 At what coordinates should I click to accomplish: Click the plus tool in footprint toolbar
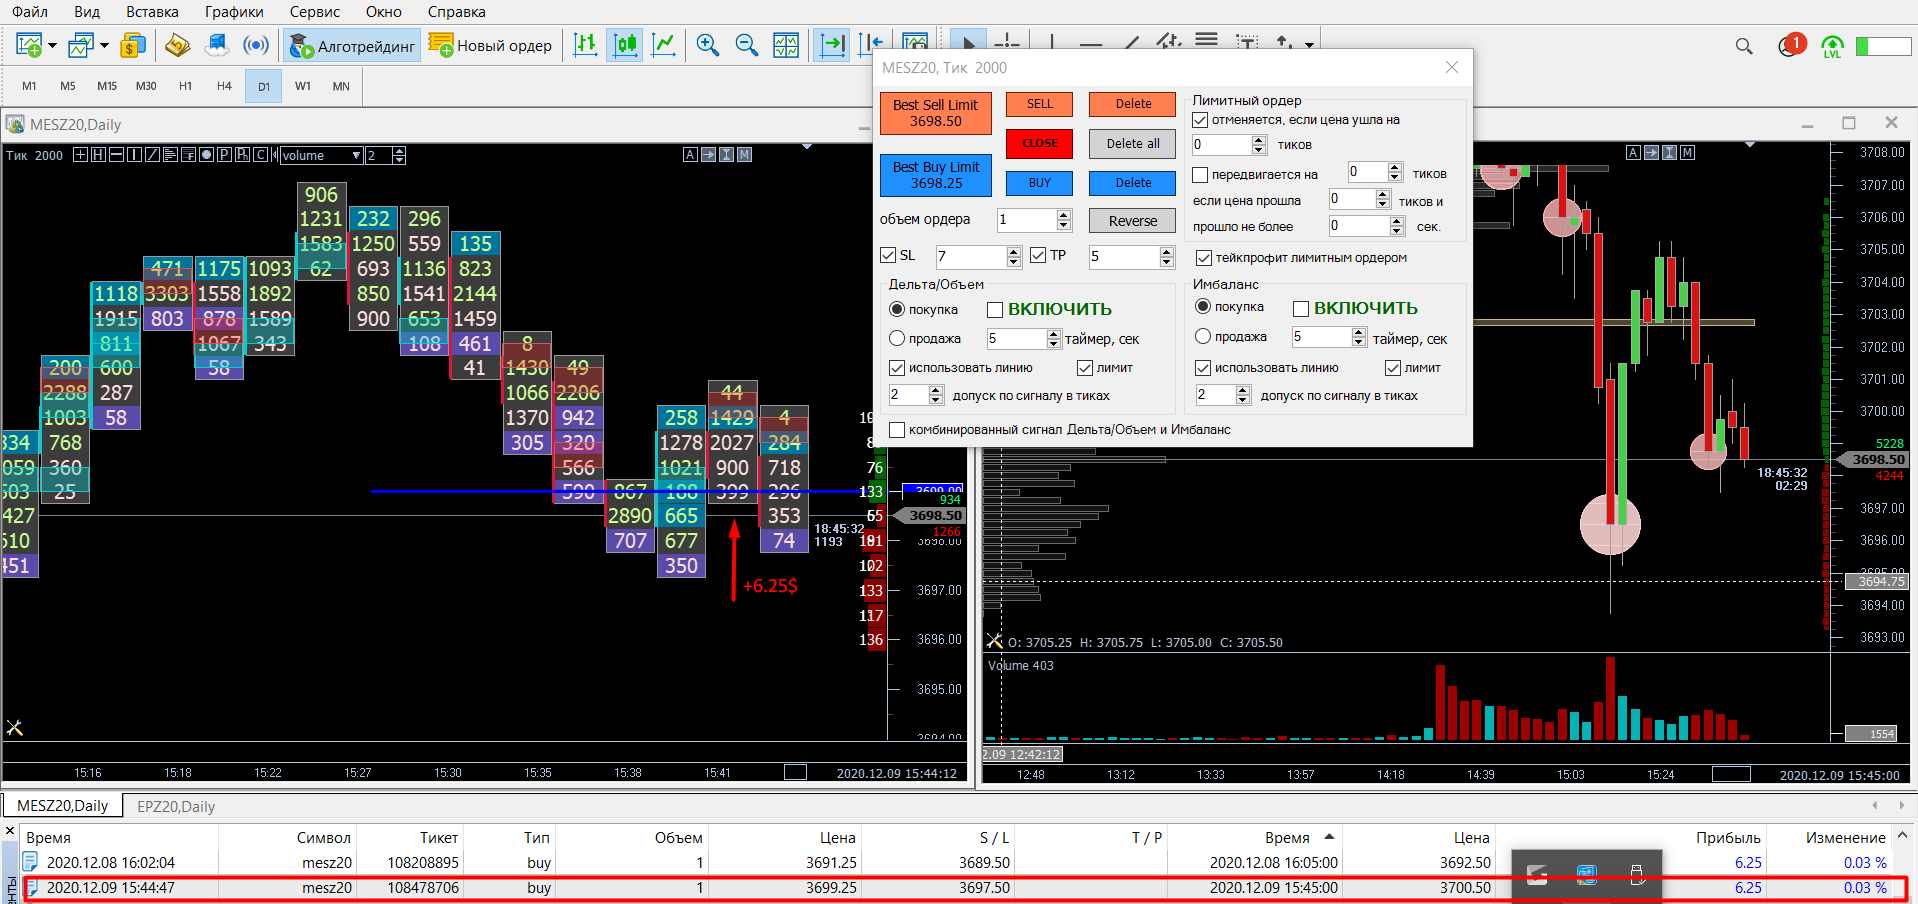tap(80, 155)
